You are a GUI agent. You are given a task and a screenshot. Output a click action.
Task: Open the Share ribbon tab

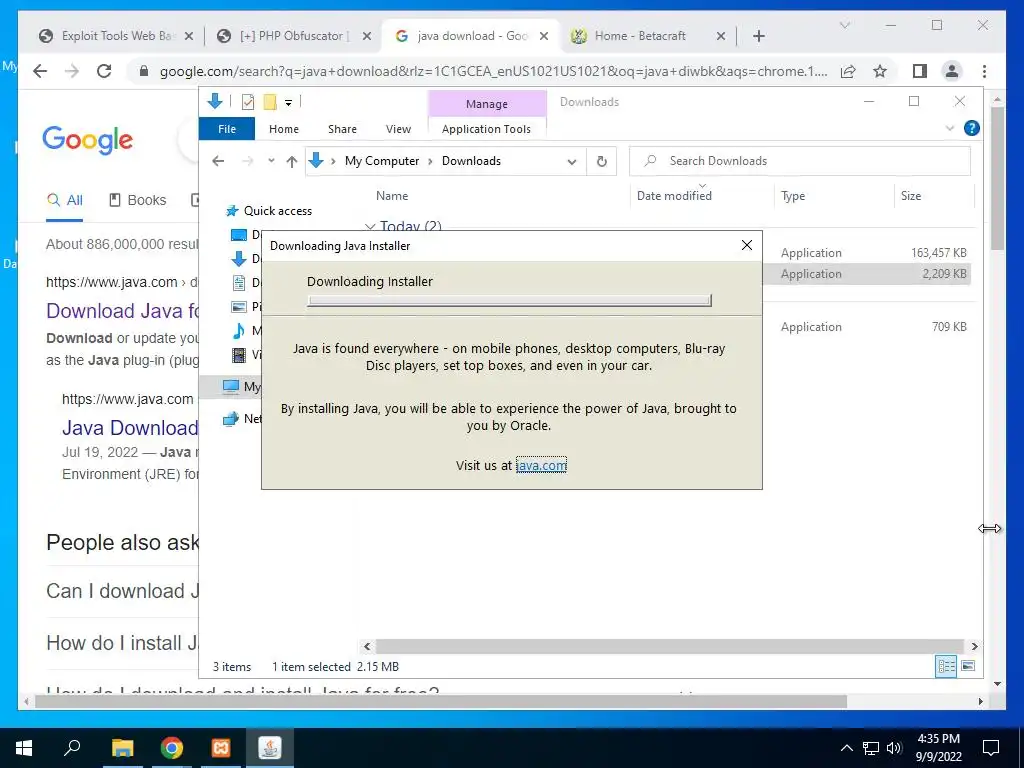[x=342, y=129]
